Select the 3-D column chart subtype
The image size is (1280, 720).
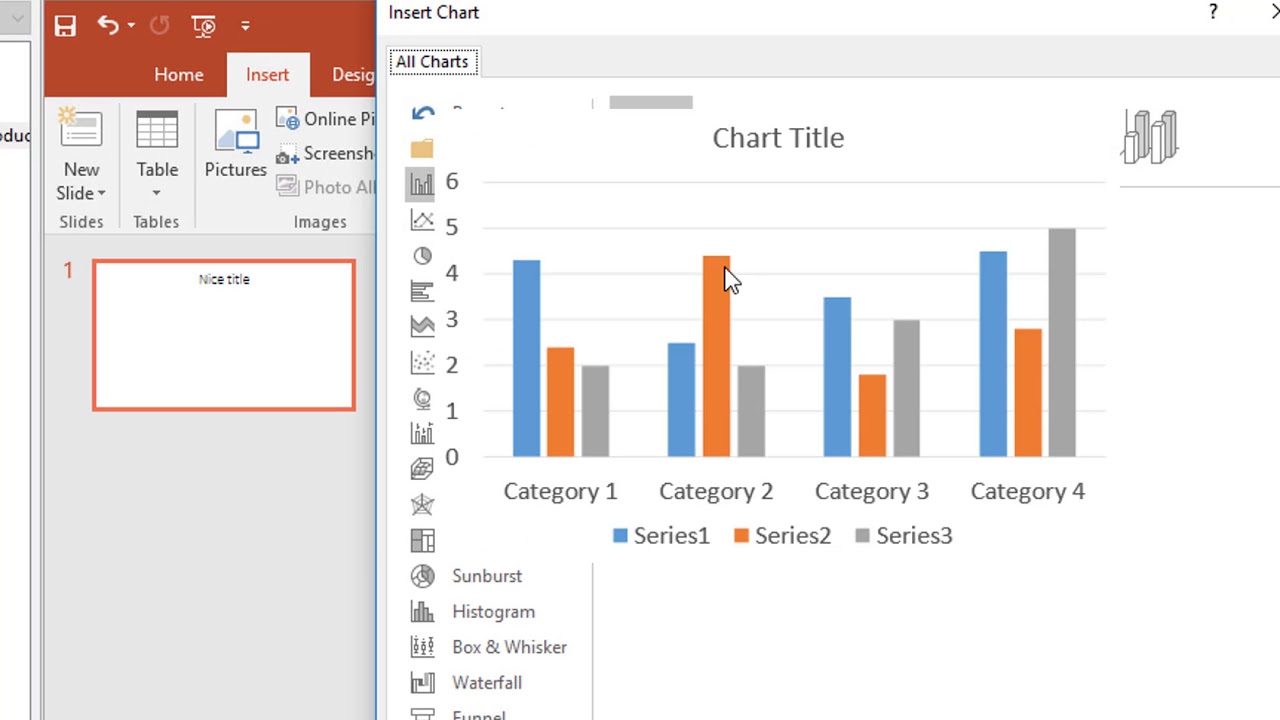[x=1150, y=136]
